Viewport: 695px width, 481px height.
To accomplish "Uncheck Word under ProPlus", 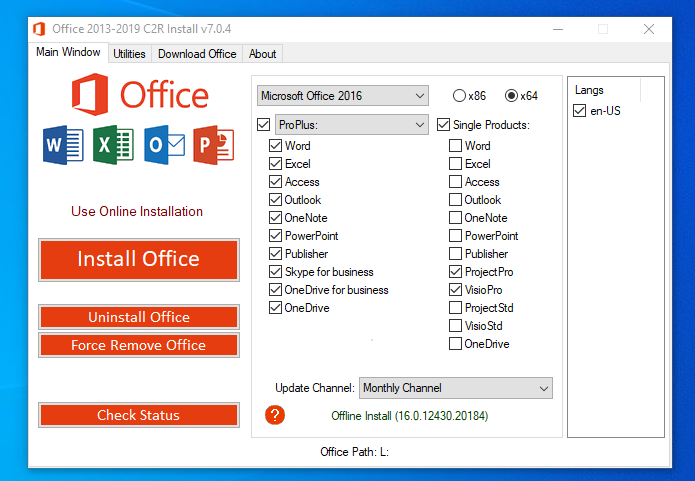I will 275,145.
